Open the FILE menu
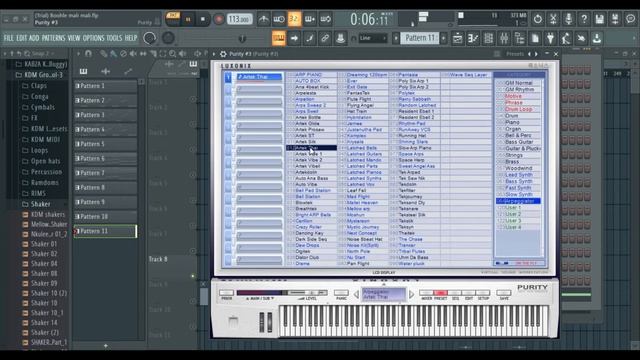Image resolution: width=640 pixels, height=360 pixels. tap(9, 38)
